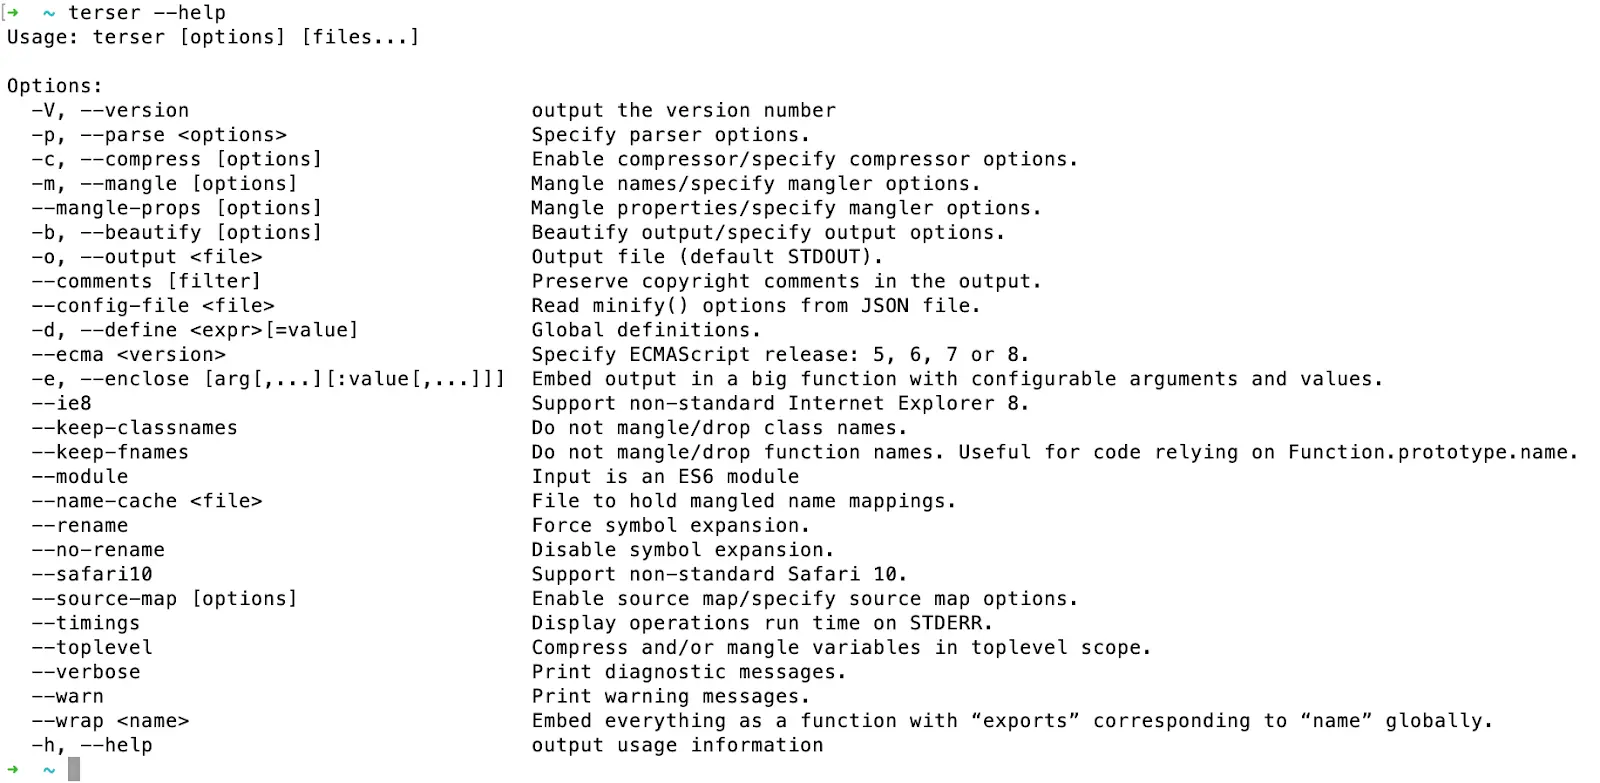Click the --ecma <version> option
The height and width of the screenshot is (783, 1600).
click(x=129, y=355)
